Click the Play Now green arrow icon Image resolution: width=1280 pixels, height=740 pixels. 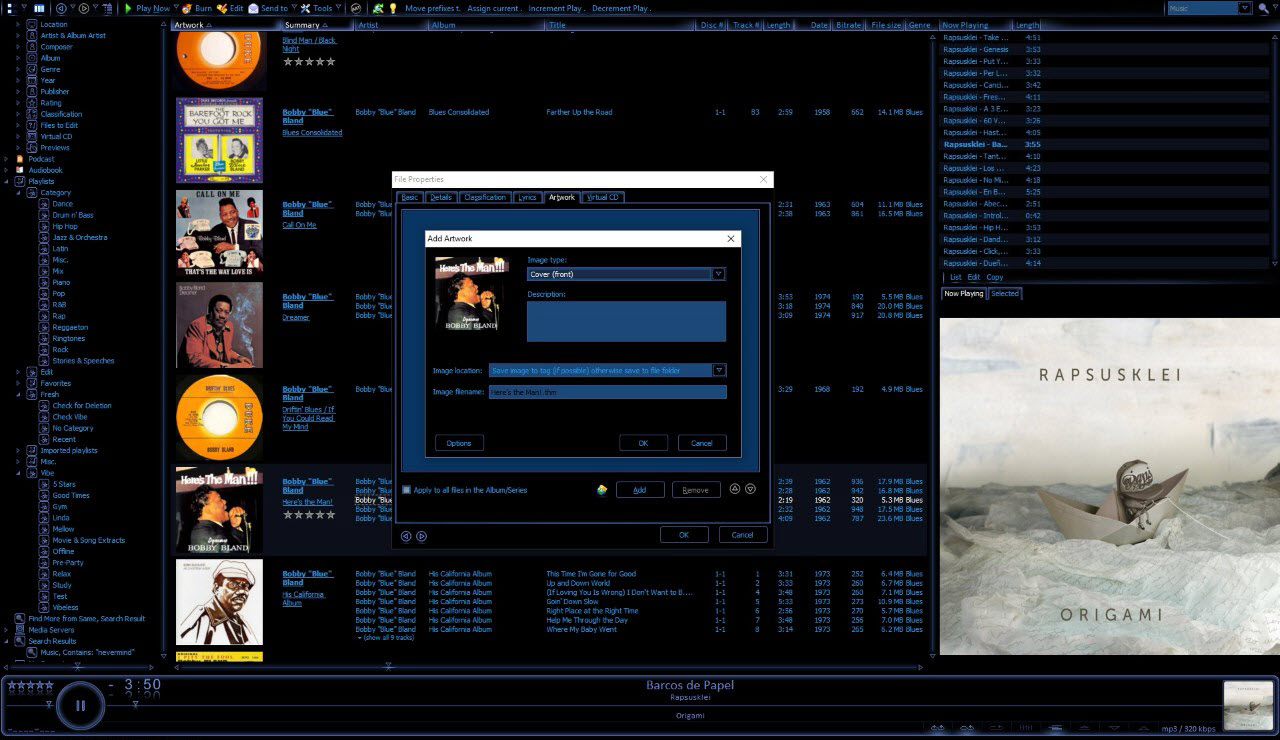tap(129, 8)
